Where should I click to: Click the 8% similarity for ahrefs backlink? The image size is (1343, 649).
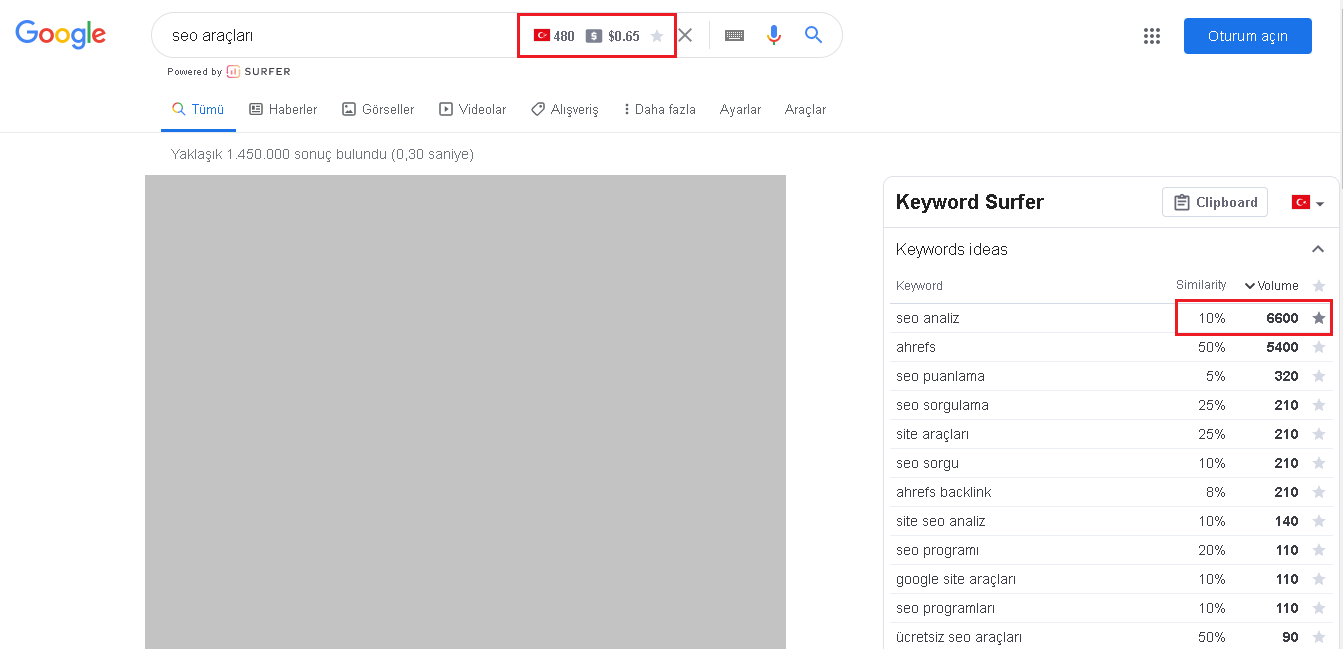pyautogui.click(x=1215, y=492)
